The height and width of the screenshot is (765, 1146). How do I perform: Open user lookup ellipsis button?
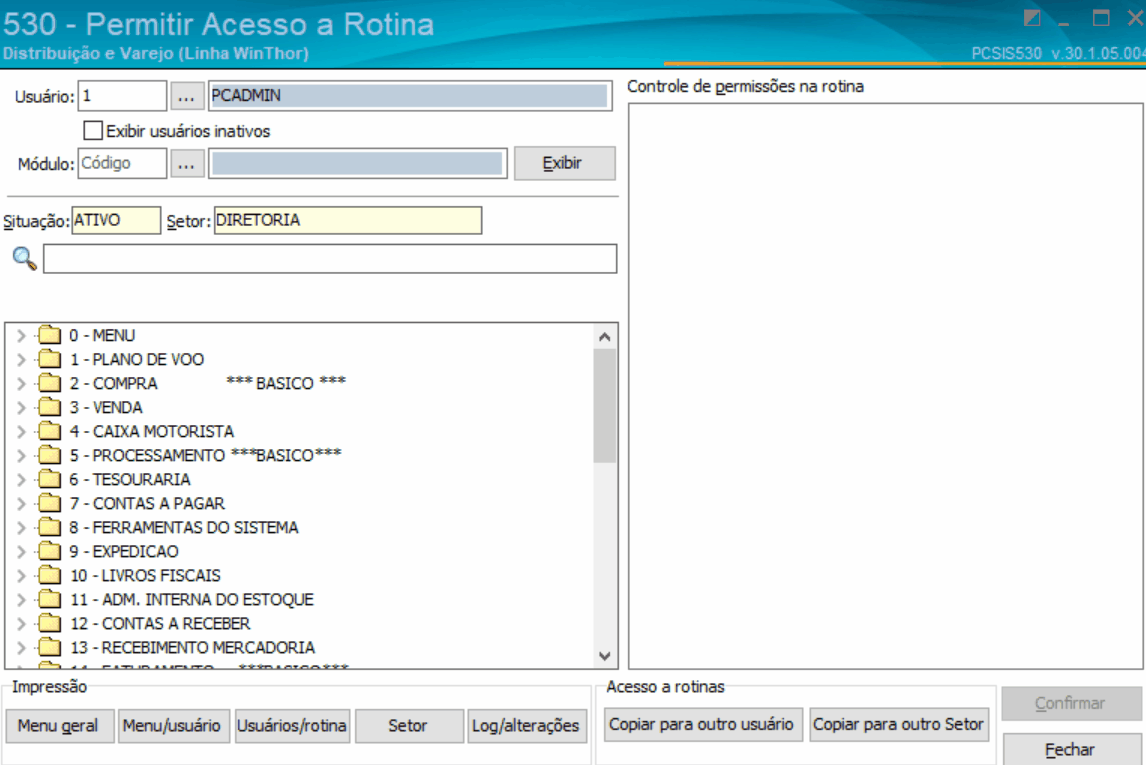point(186,96)
